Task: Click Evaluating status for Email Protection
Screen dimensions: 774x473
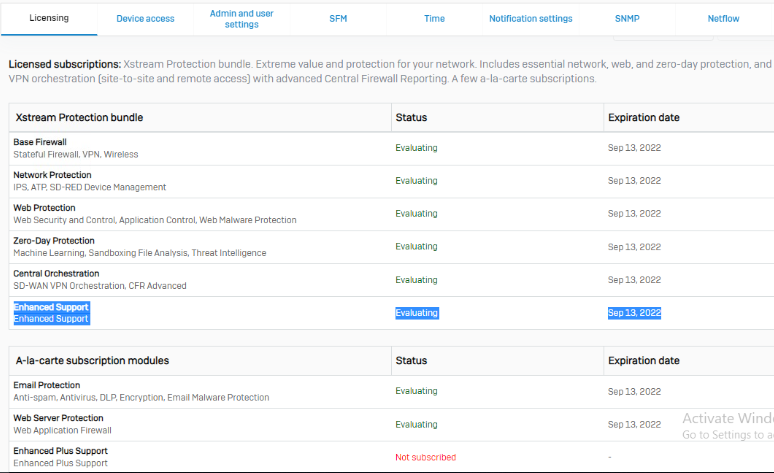Action: 416,391
